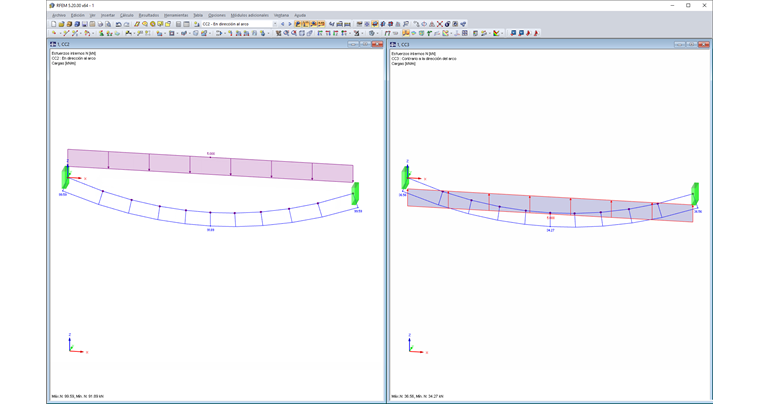This screenshot has width=760, height=404.
Task: Close the CC2 child window
Action: [x=377, y=44]
